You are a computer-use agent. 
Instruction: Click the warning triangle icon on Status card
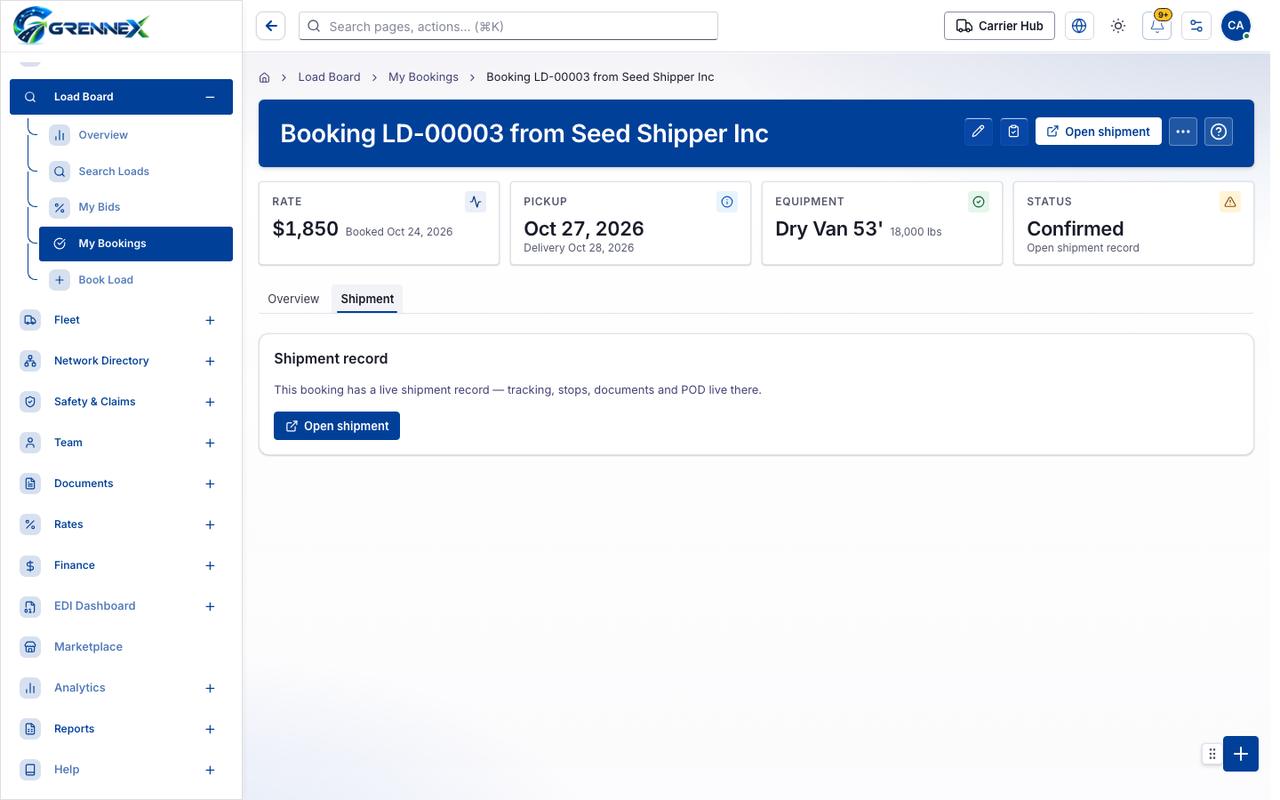[x=1230, y=202]
